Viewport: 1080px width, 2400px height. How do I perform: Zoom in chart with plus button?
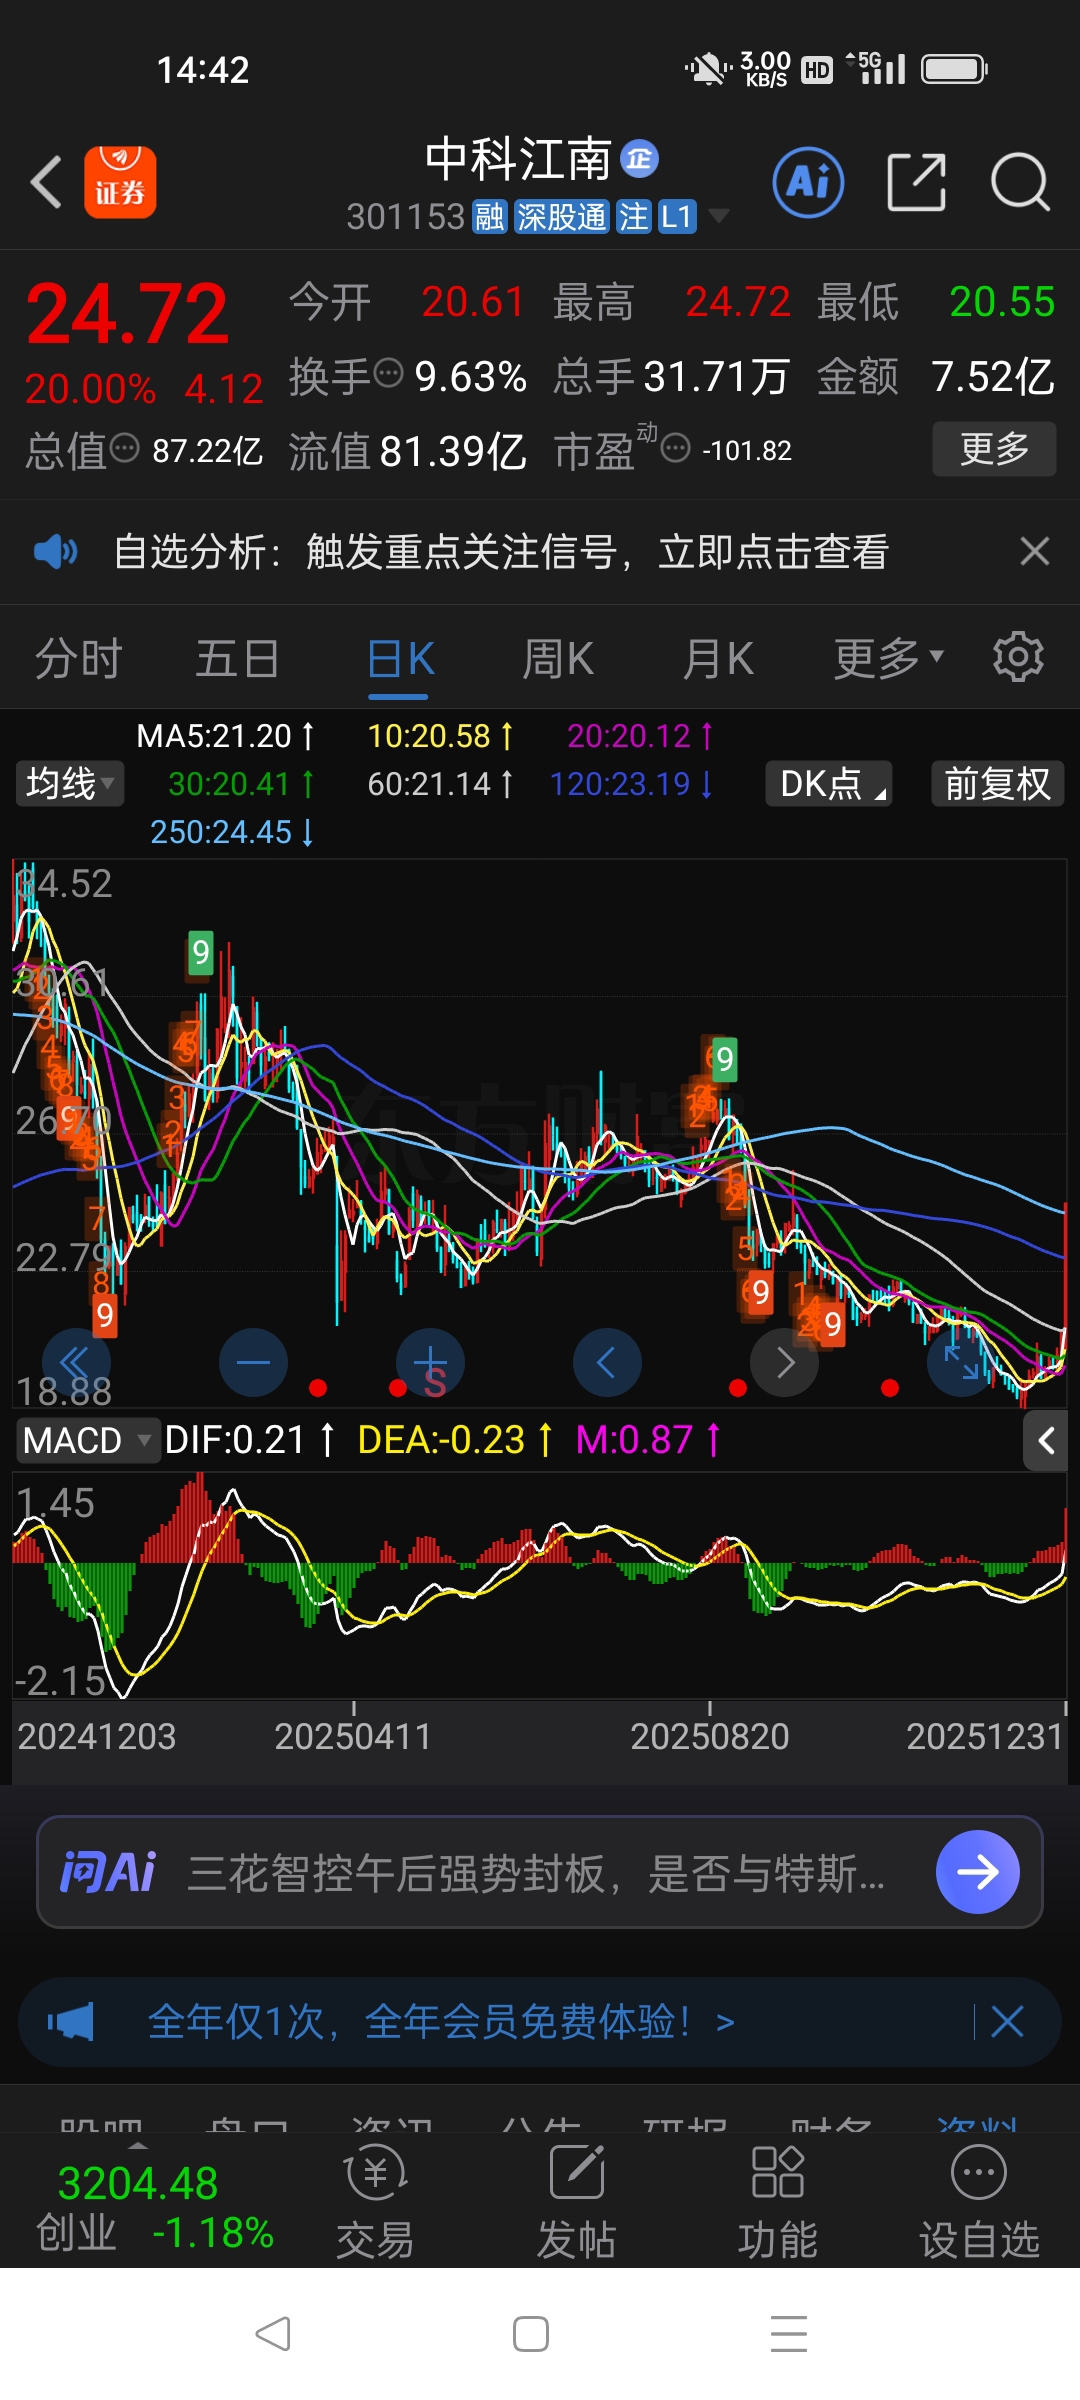[x=430, y=1362]
